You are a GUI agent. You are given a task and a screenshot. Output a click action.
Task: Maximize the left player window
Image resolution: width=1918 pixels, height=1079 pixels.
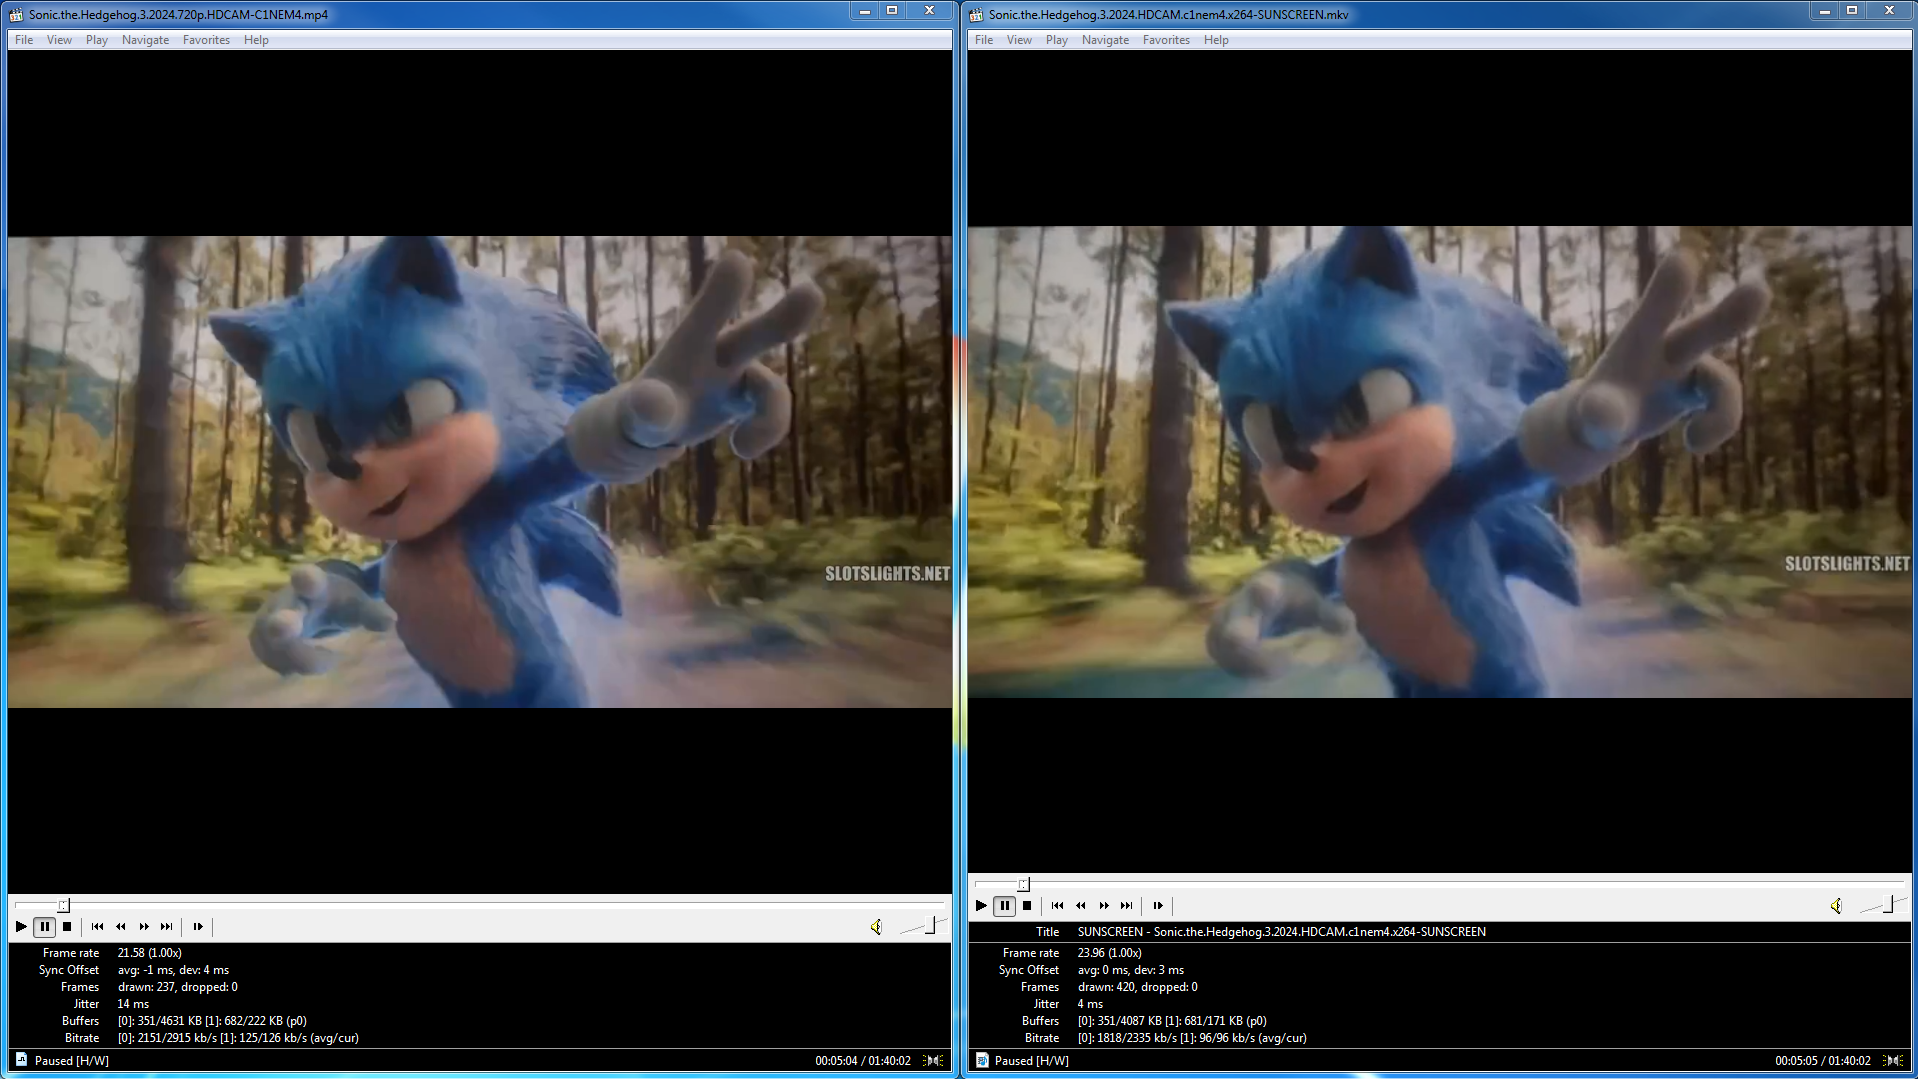[892, 10]
